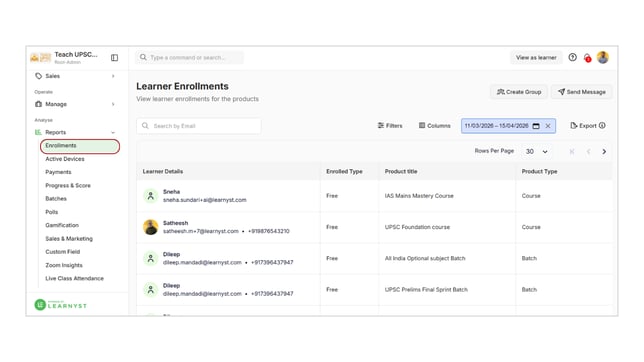
Task: Open Batches report
Action: pos(56,199)
